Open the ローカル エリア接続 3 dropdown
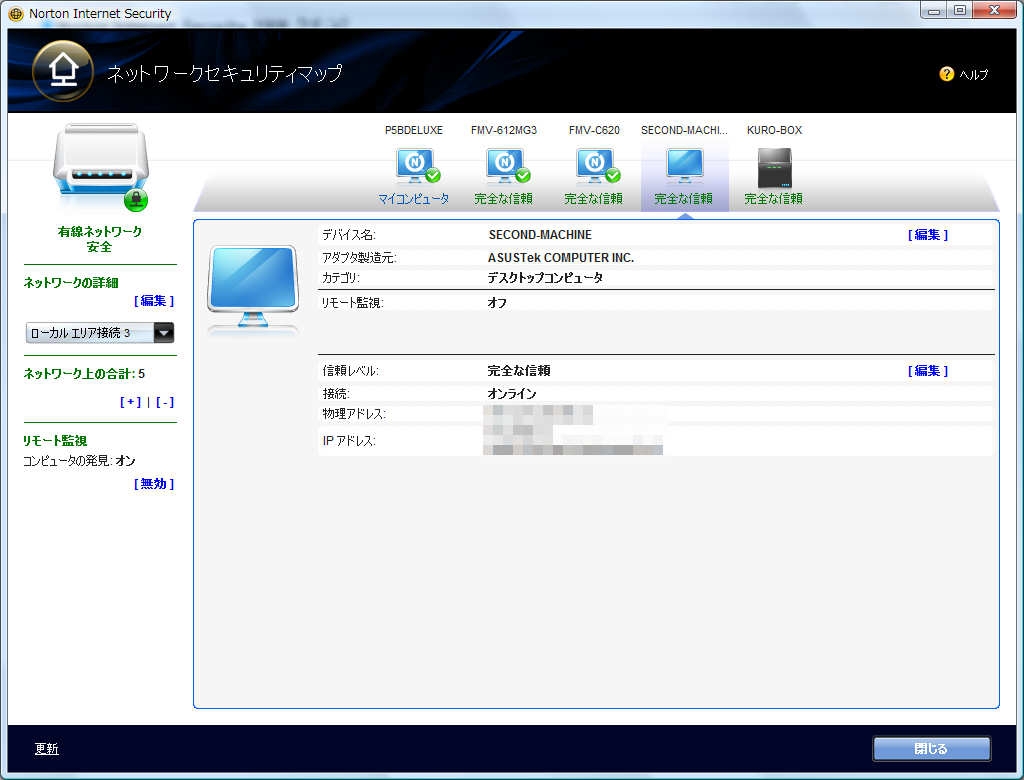Screen dimensions: 1024x780 pyautogui.click(x=100, y=333)
